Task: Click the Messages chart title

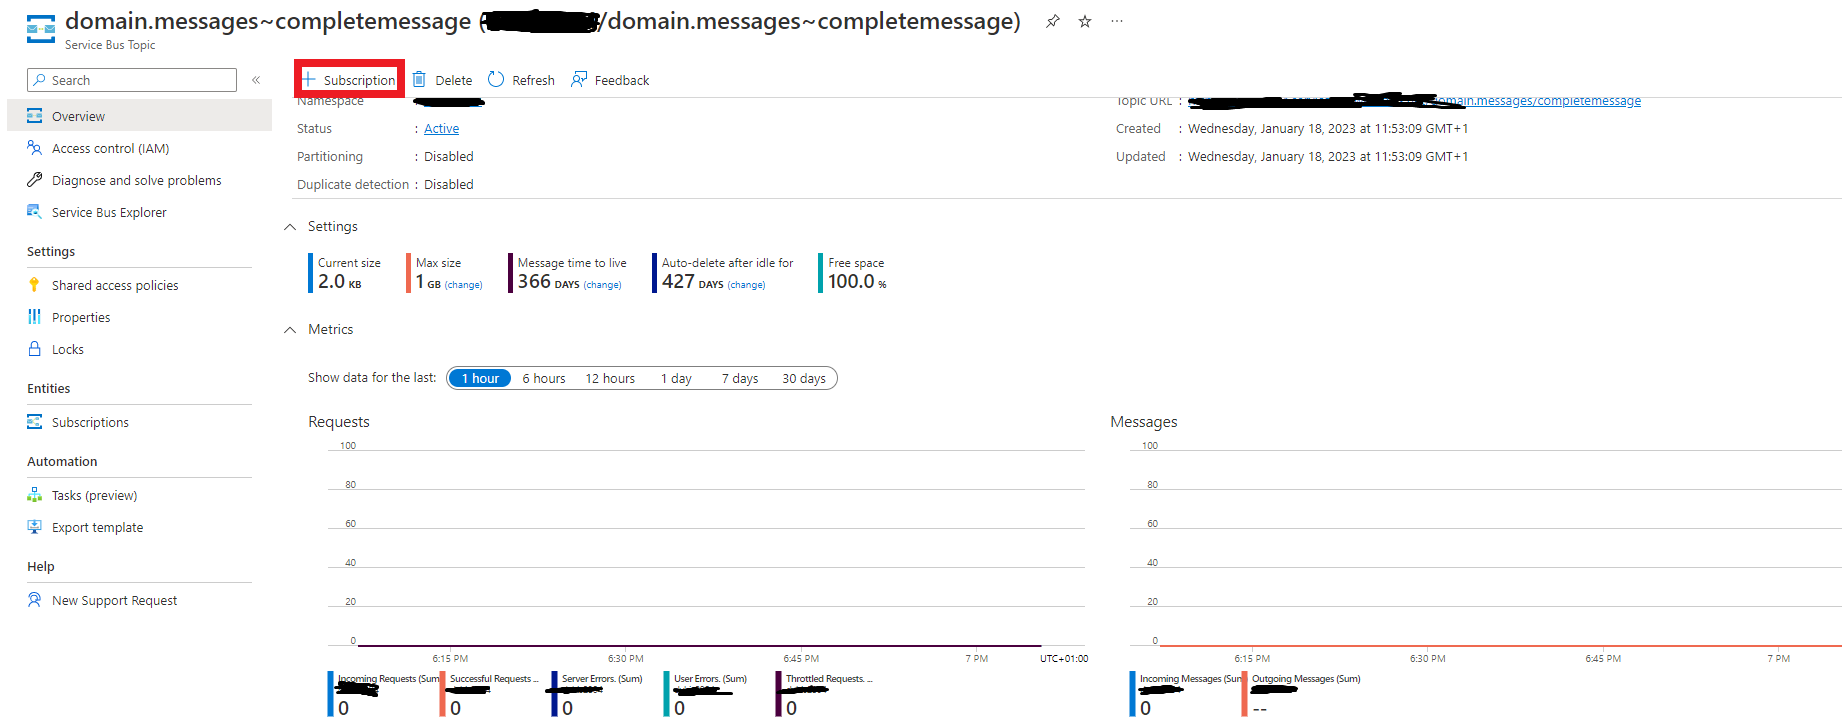Action: click(1144, 422)
